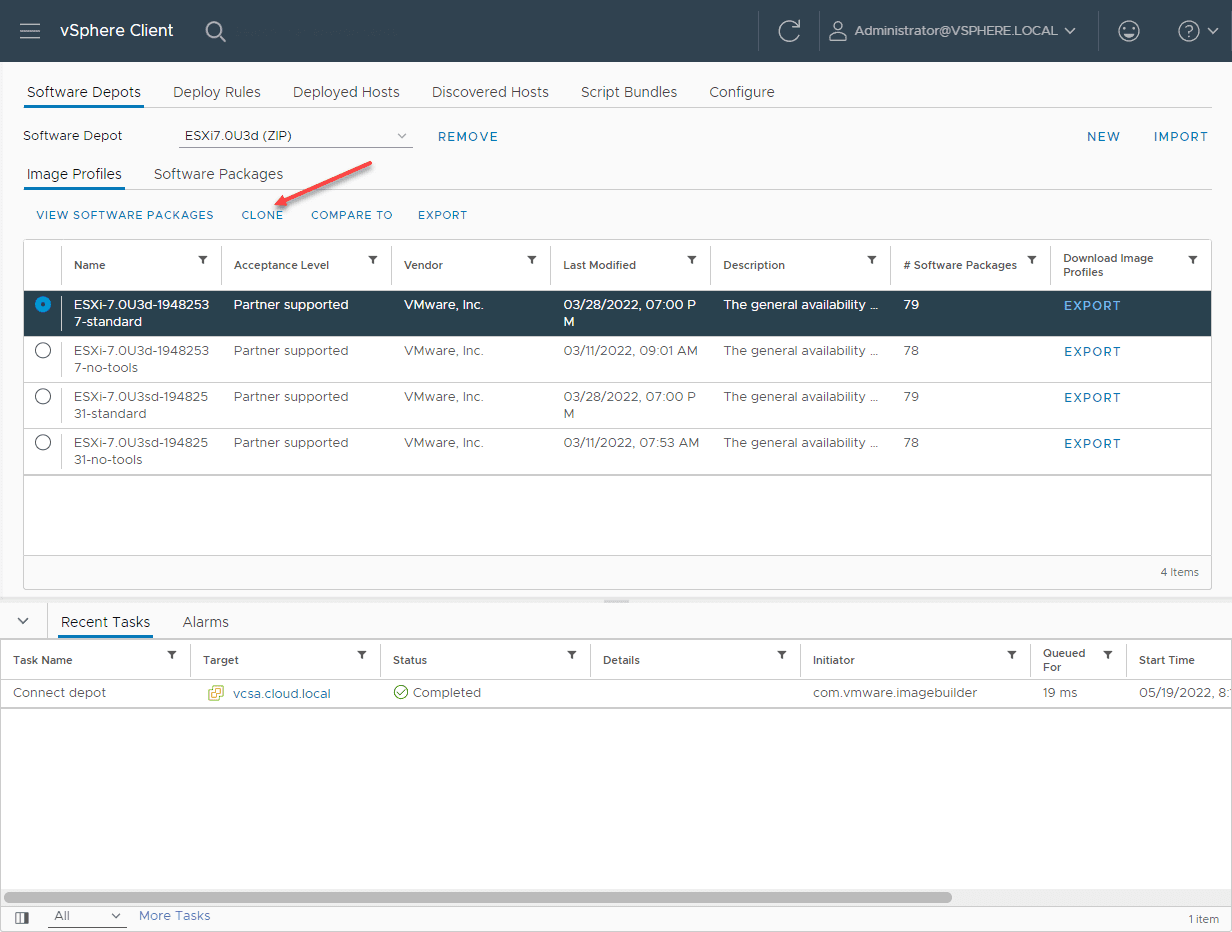Switch to the Deploy Rules tab
This screenshot has width=1232, height=932.
[216, 92]
